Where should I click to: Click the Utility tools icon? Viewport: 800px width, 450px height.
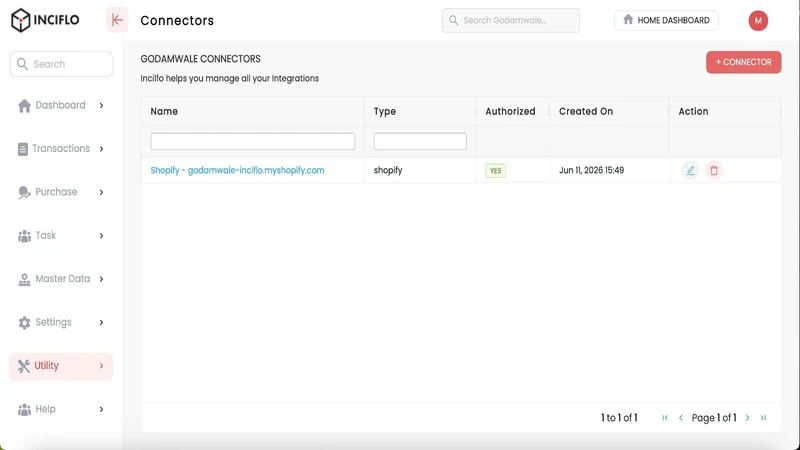23,366
